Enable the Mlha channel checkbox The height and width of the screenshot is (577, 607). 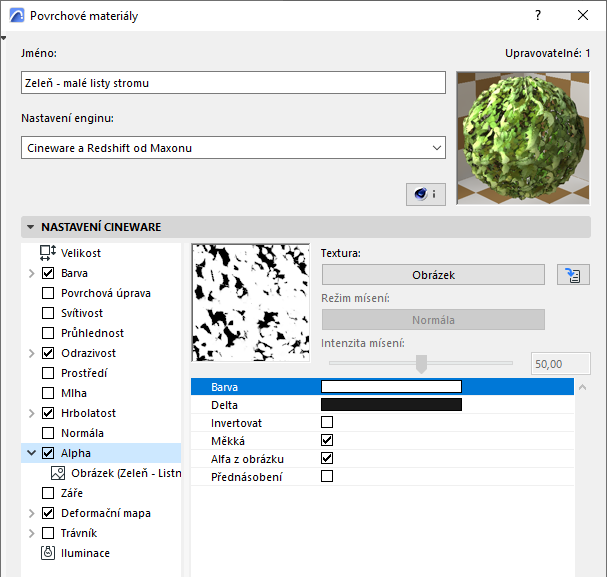48,393
